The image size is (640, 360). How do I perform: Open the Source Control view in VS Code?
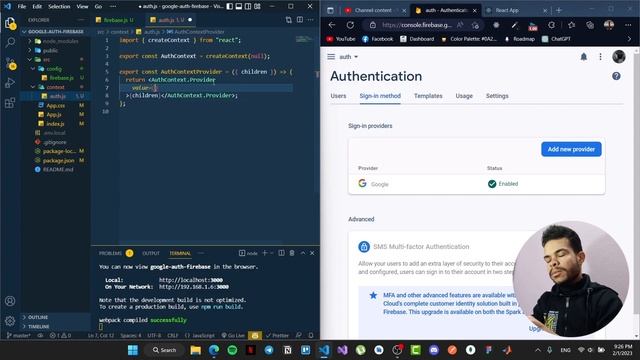tap(10, 63)
